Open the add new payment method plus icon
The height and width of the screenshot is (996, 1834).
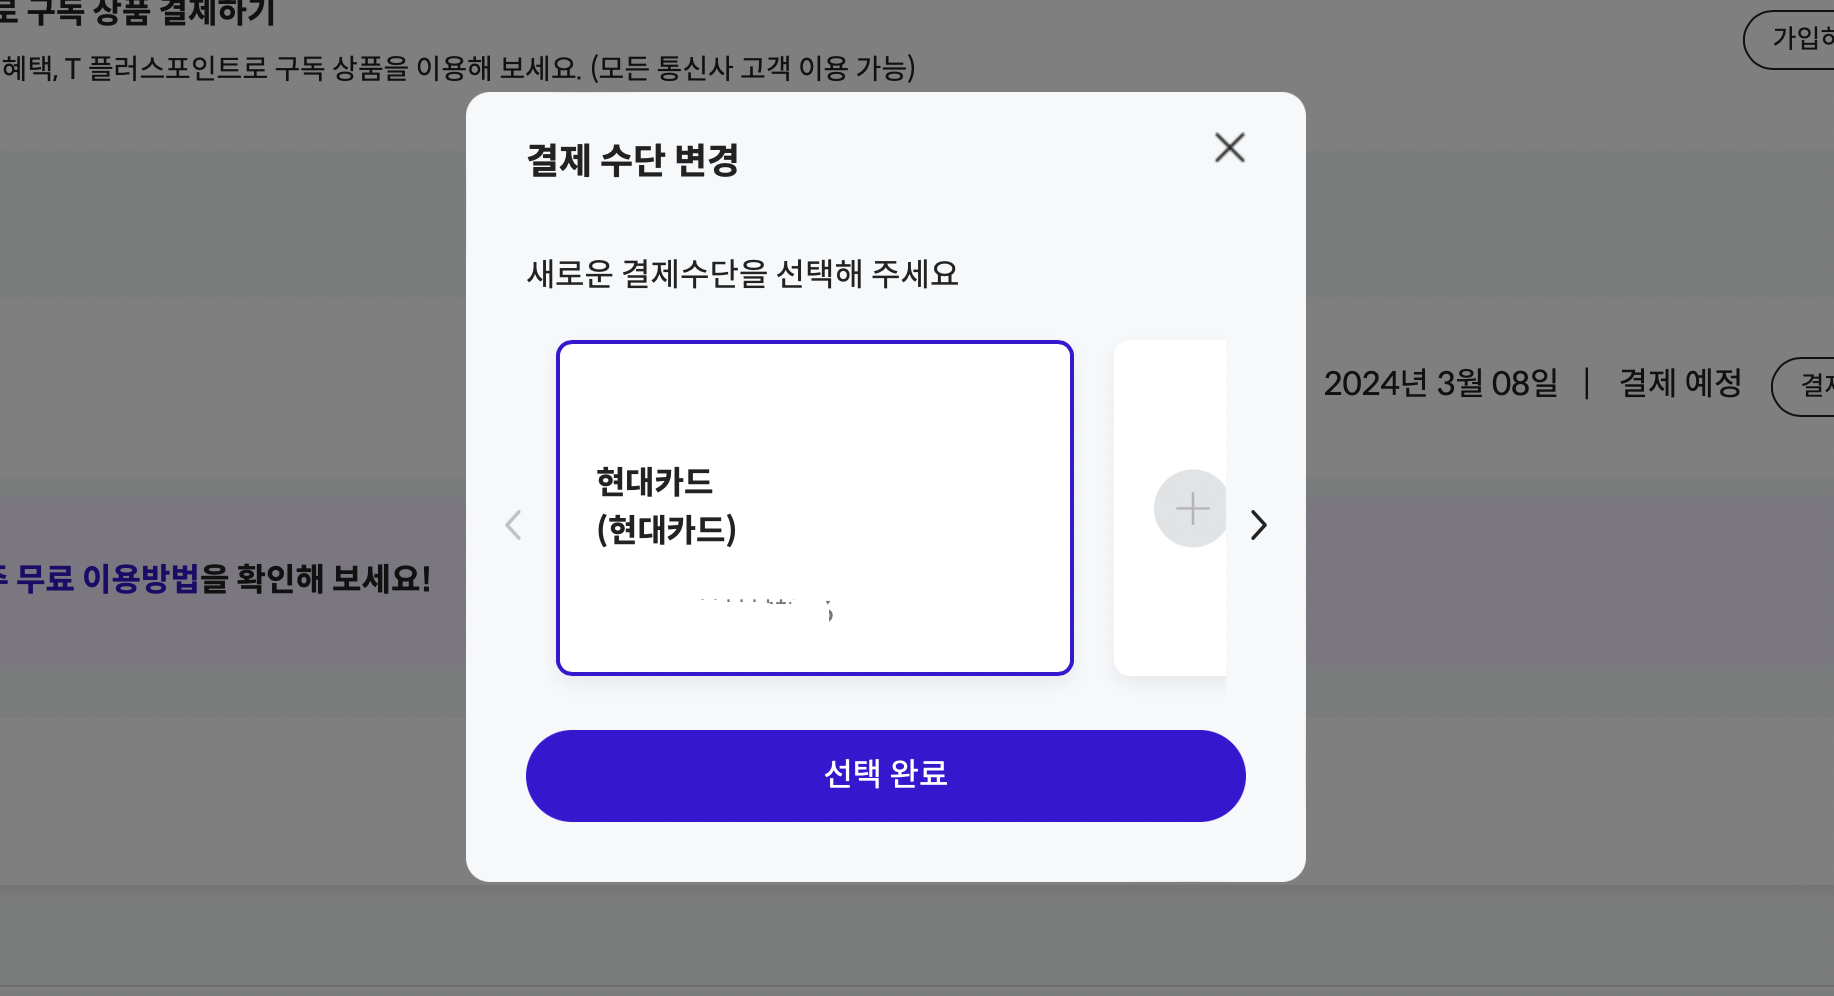click(1190, 508)
